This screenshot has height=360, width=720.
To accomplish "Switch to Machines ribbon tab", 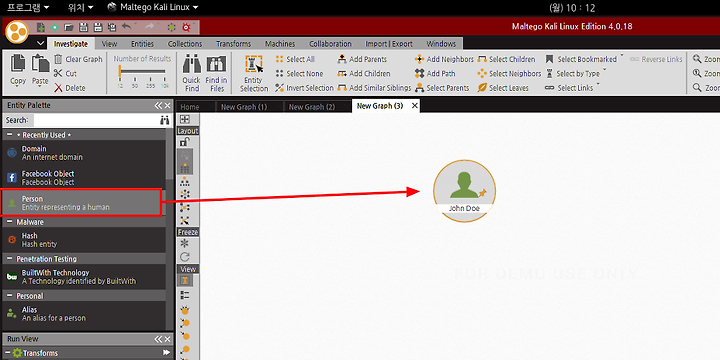I will click(x=280, y=44).
